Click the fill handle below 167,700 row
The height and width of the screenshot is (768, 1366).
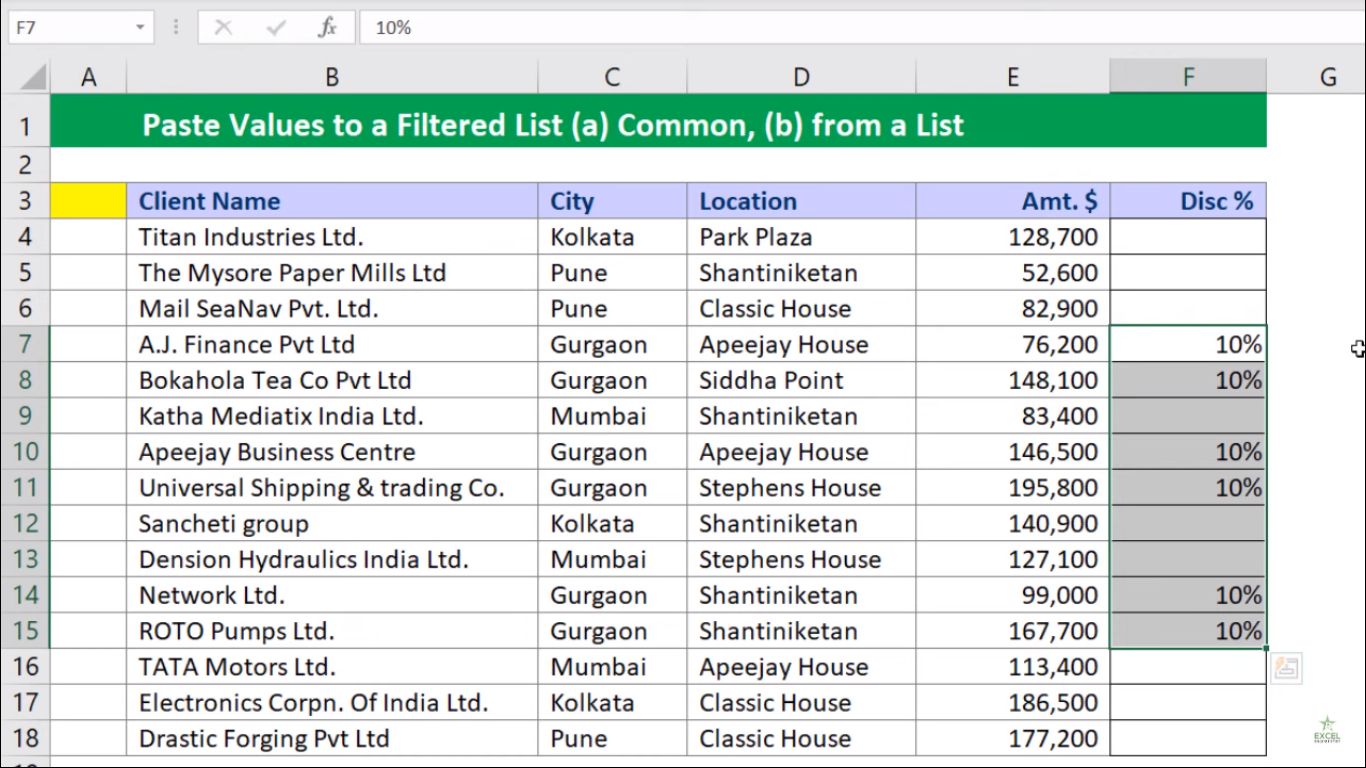point(1266,649)
